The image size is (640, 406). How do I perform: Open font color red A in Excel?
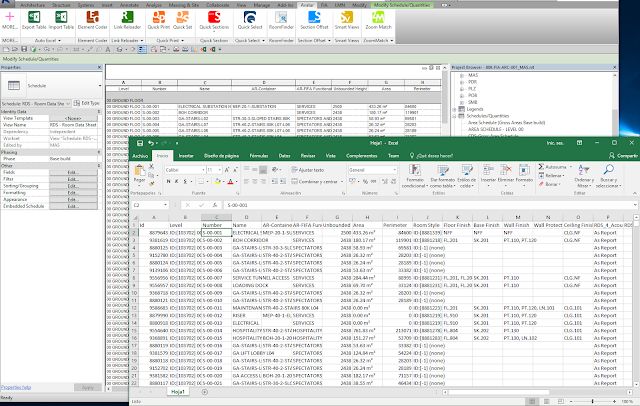(x=230, y=181)
